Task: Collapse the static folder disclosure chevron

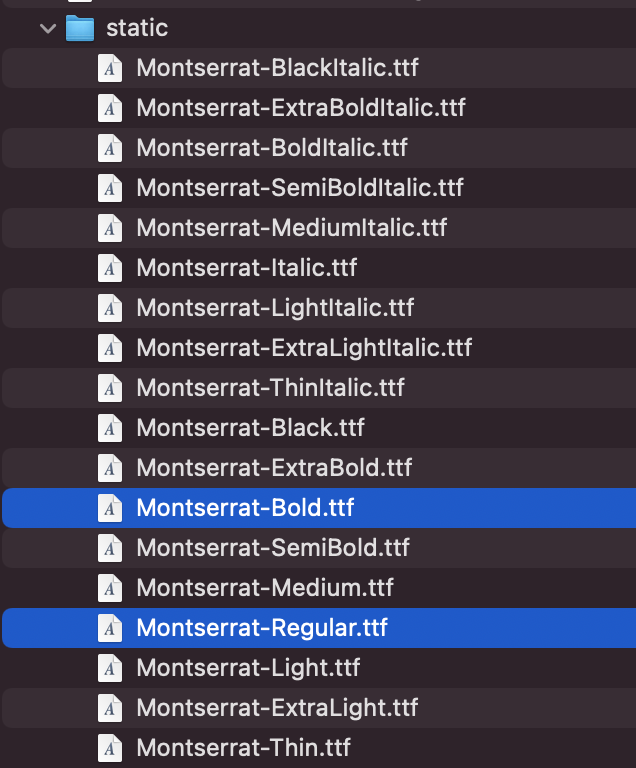Action: coord(48,28)
